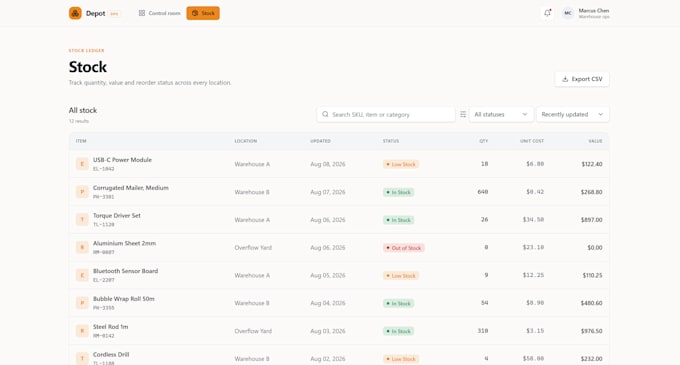Click the category icon for Steel Rod 1m
The image size is (680, 365).
click(82, 331)
